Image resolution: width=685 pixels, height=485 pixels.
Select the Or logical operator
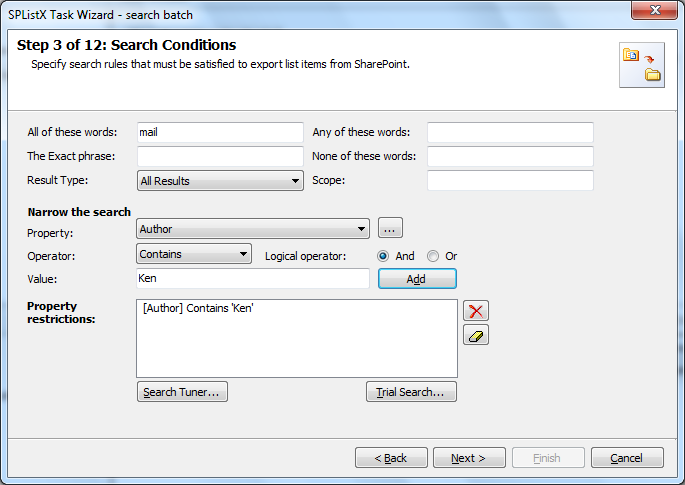433,256
